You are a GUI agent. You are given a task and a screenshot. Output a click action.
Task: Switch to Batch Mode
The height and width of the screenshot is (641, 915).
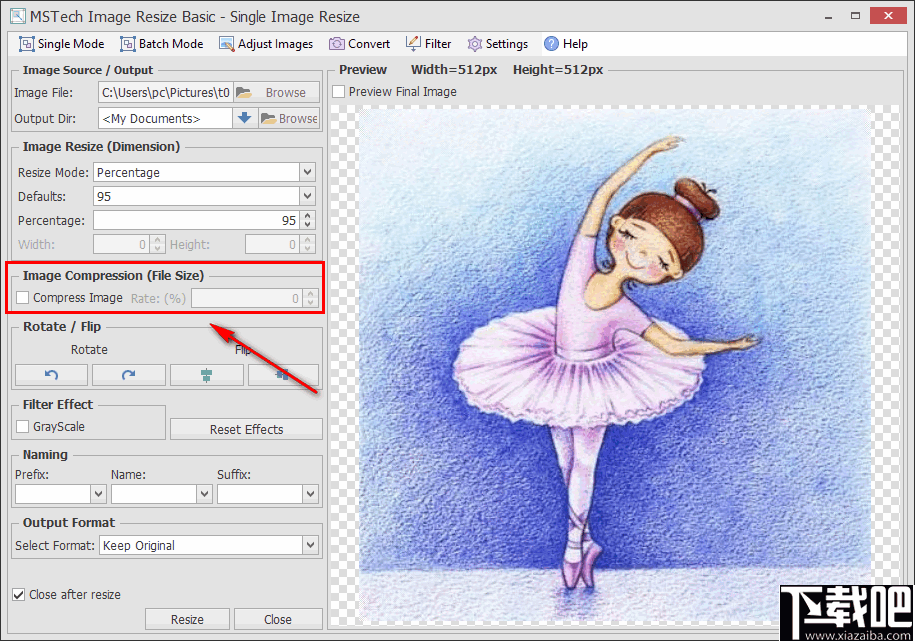tap(161, 43)
